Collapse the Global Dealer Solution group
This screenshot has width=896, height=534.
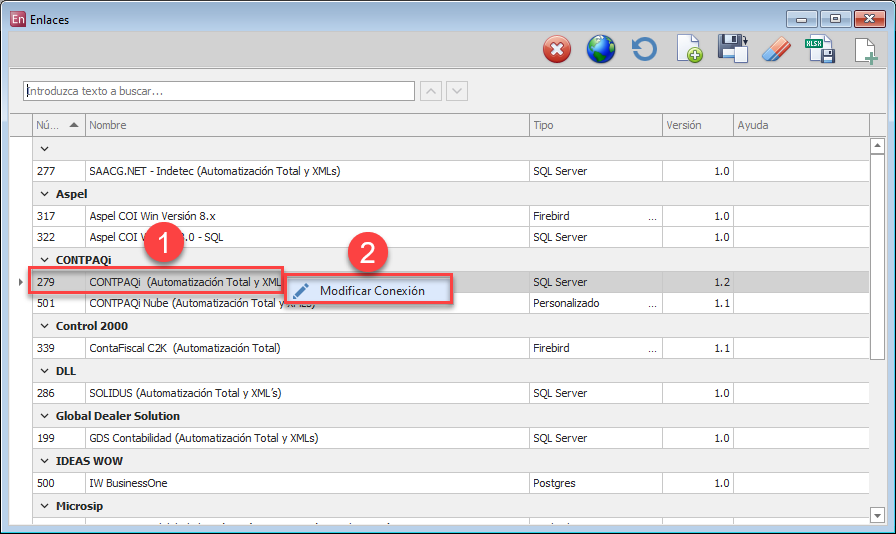click(x=45, y=416)
